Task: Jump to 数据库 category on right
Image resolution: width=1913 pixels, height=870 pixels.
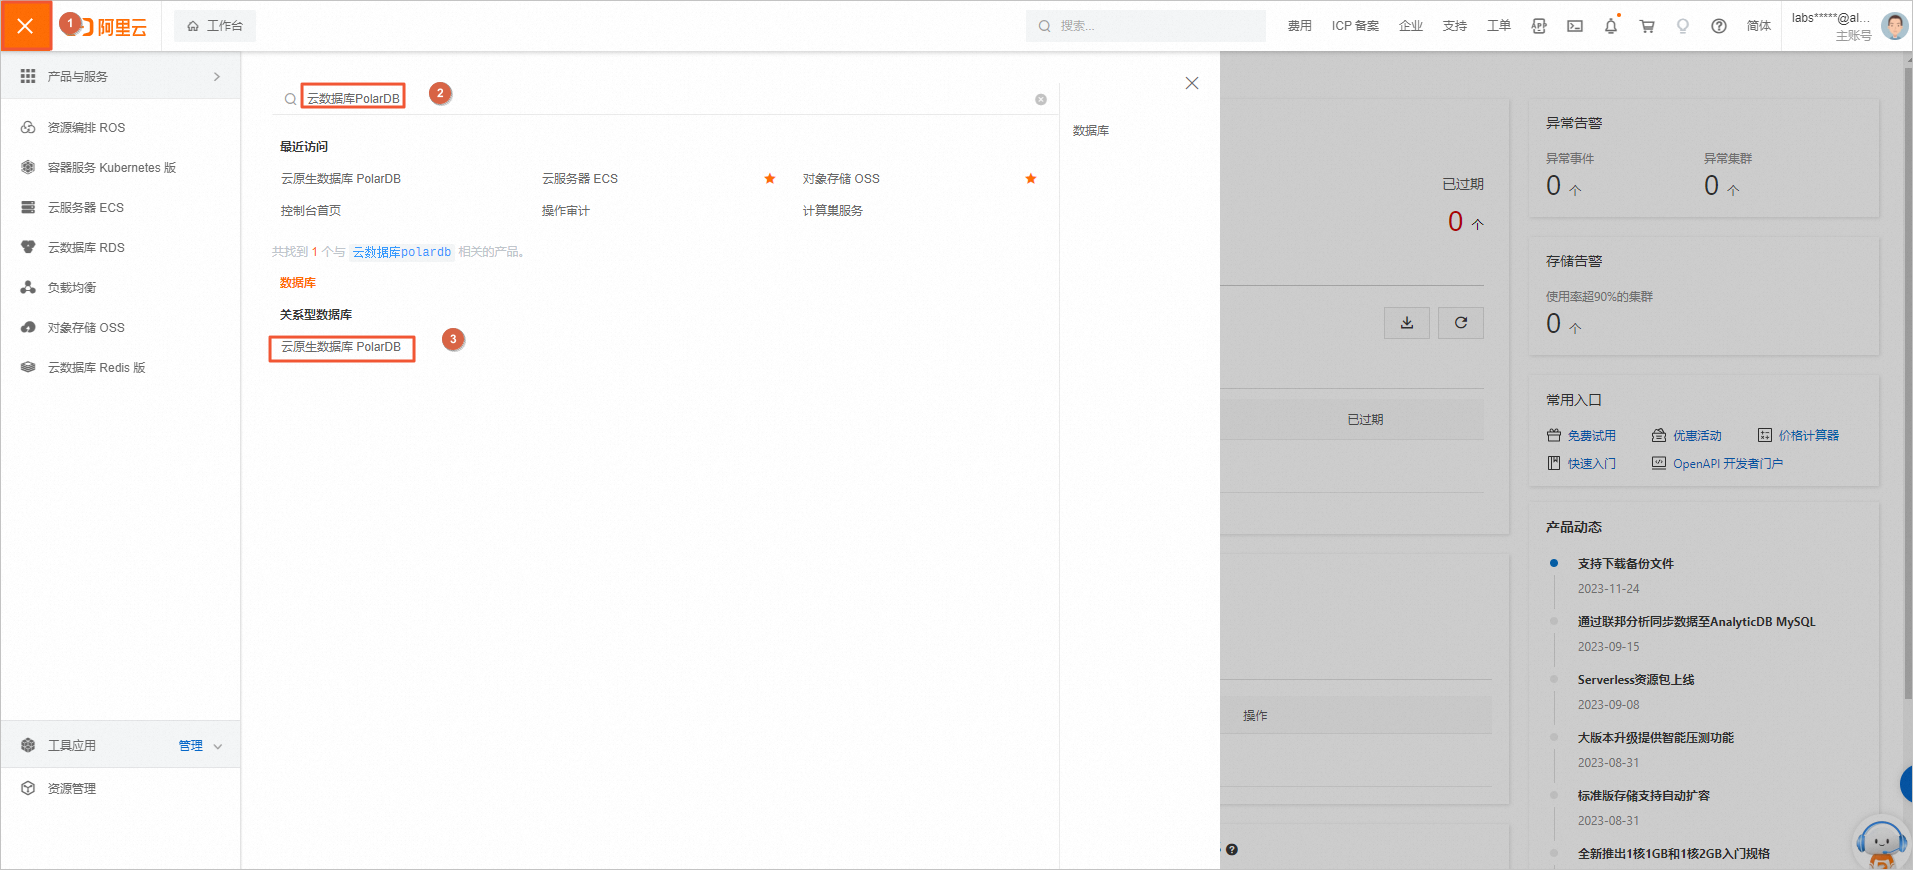Action: click(x=1091, y=131)
